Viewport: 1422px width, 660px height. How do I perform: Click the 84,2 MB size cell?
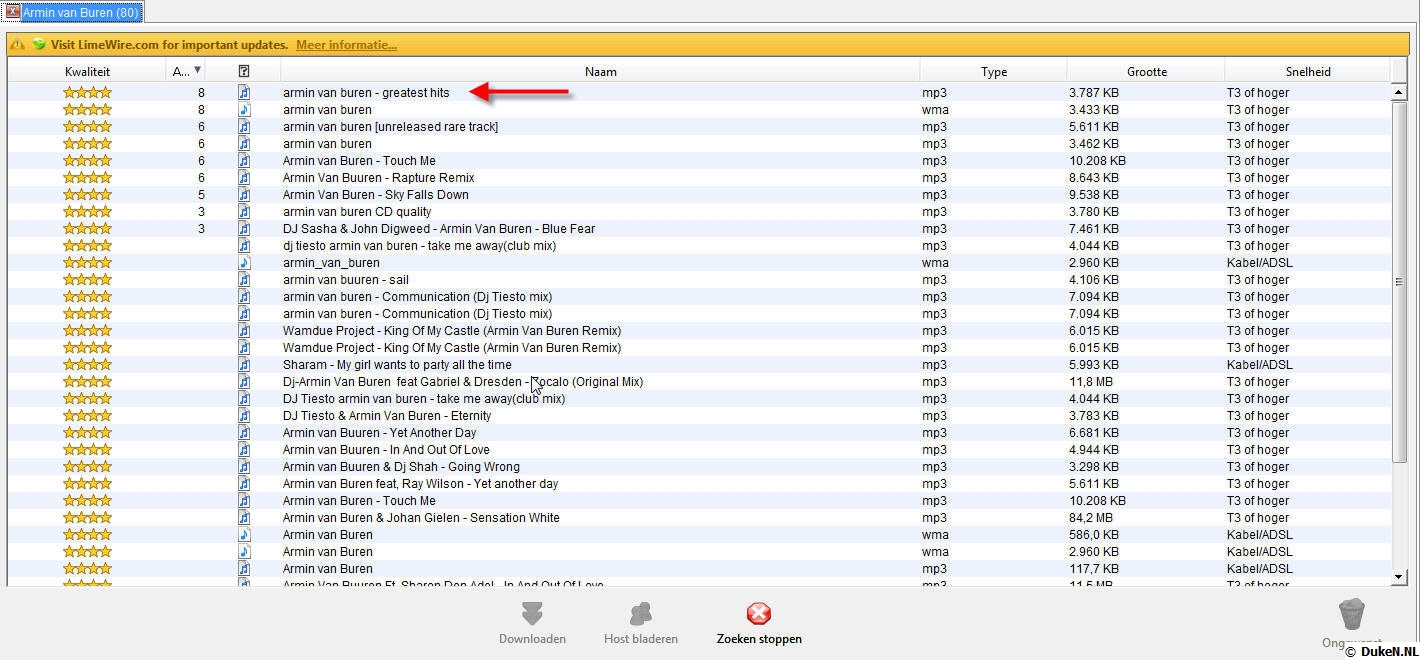[1091, 518]
